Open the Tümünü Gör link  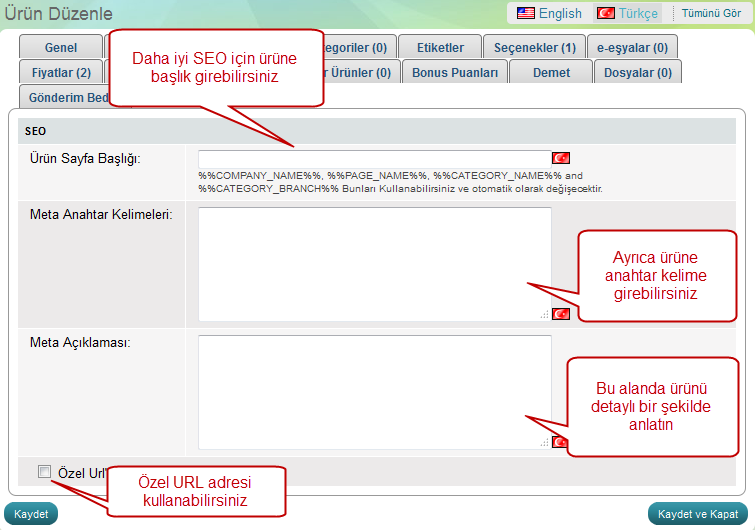click(711, 13)
